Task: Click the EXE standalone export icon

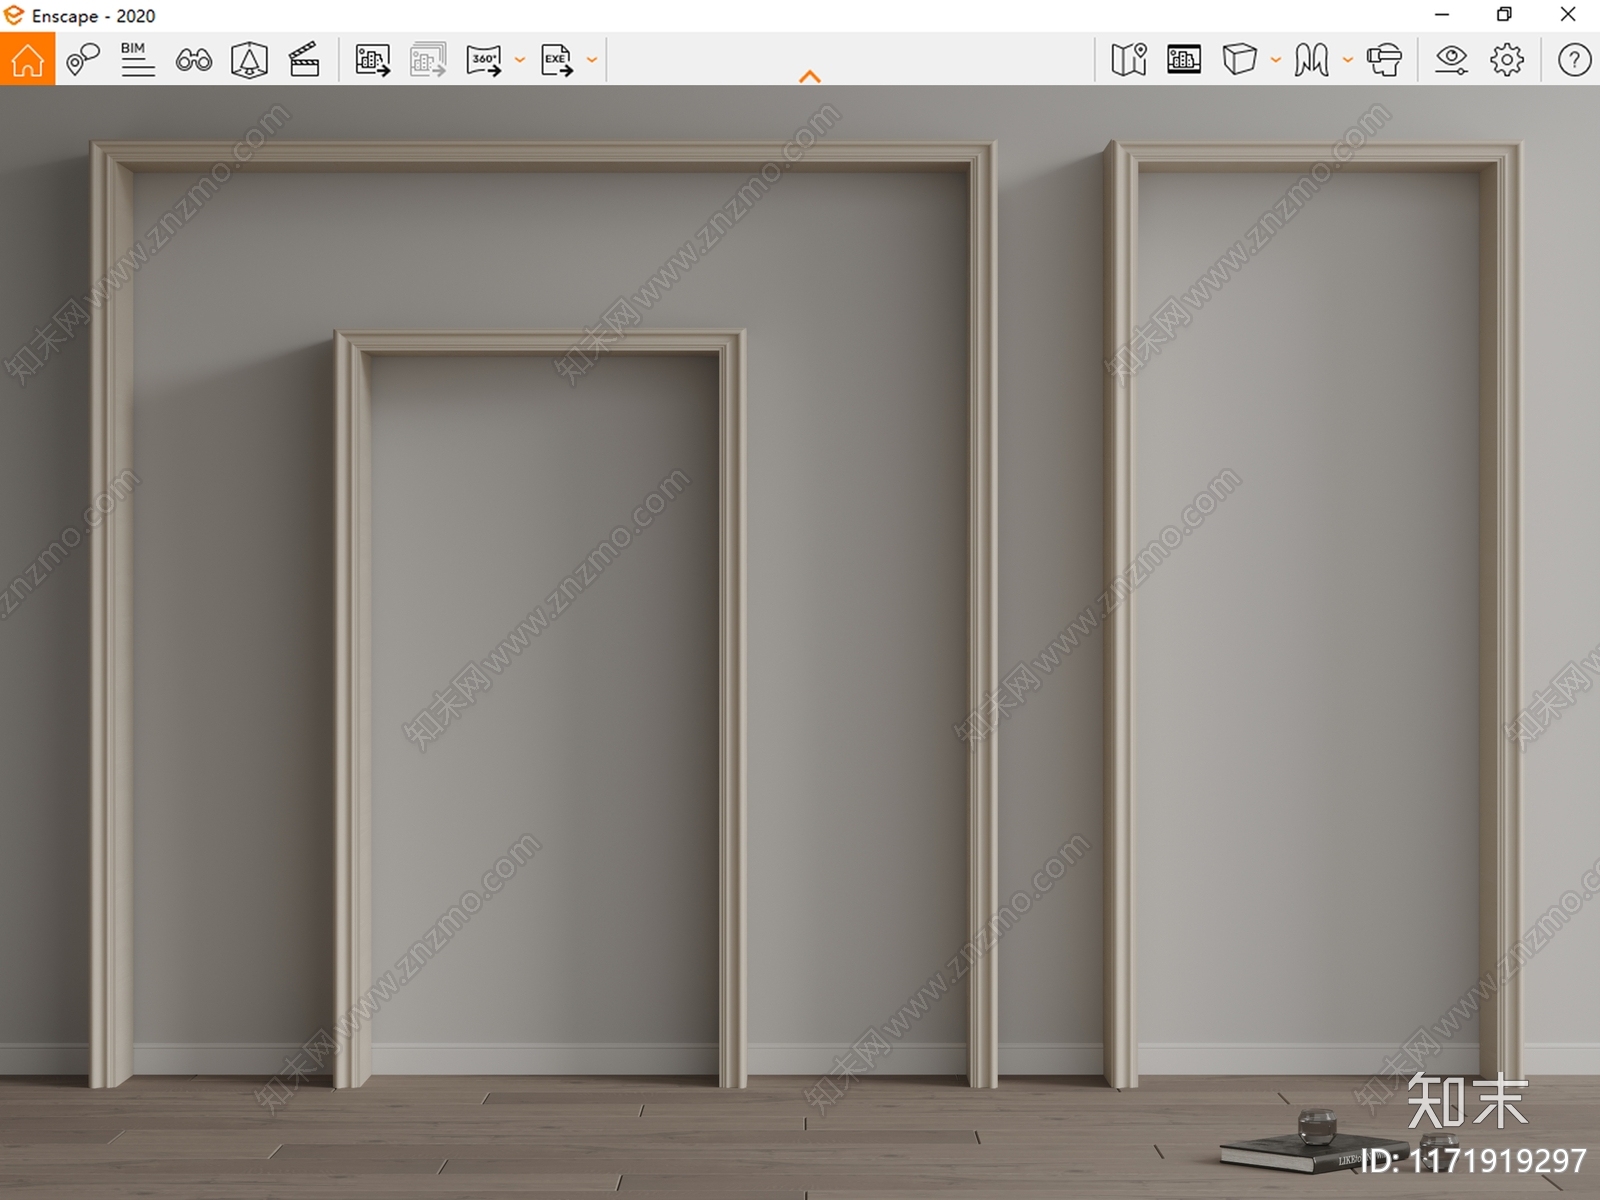Action: click(x=557, y=60)
